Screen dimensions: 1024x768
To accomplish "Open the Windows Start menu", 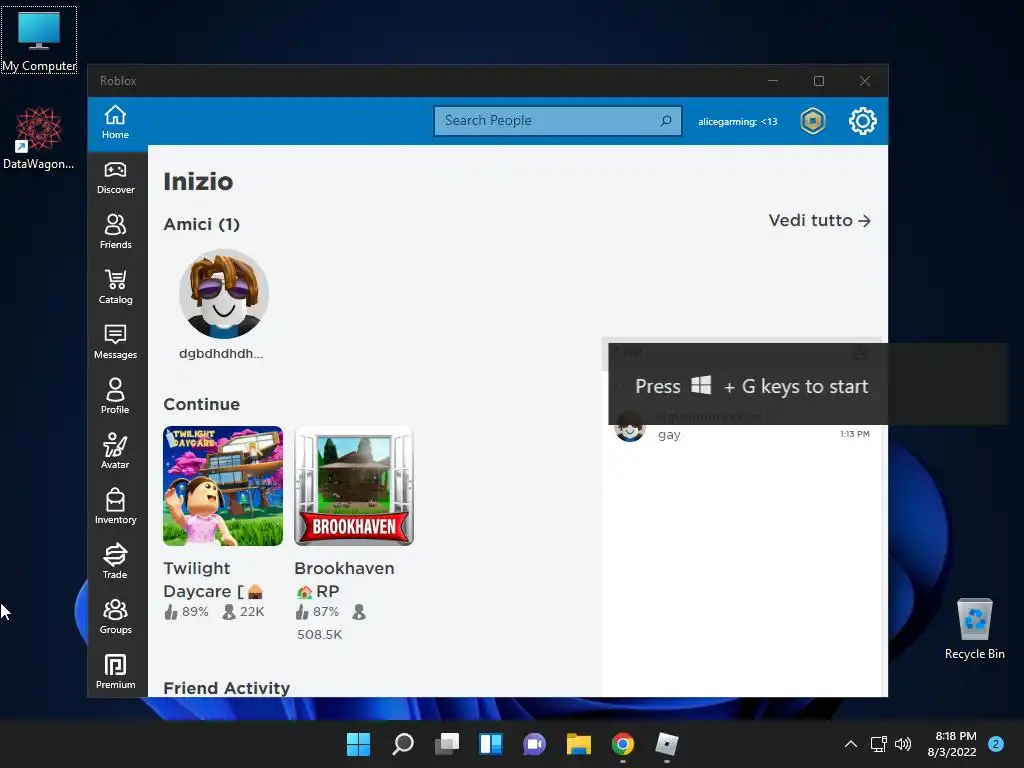I will [359, 744].
